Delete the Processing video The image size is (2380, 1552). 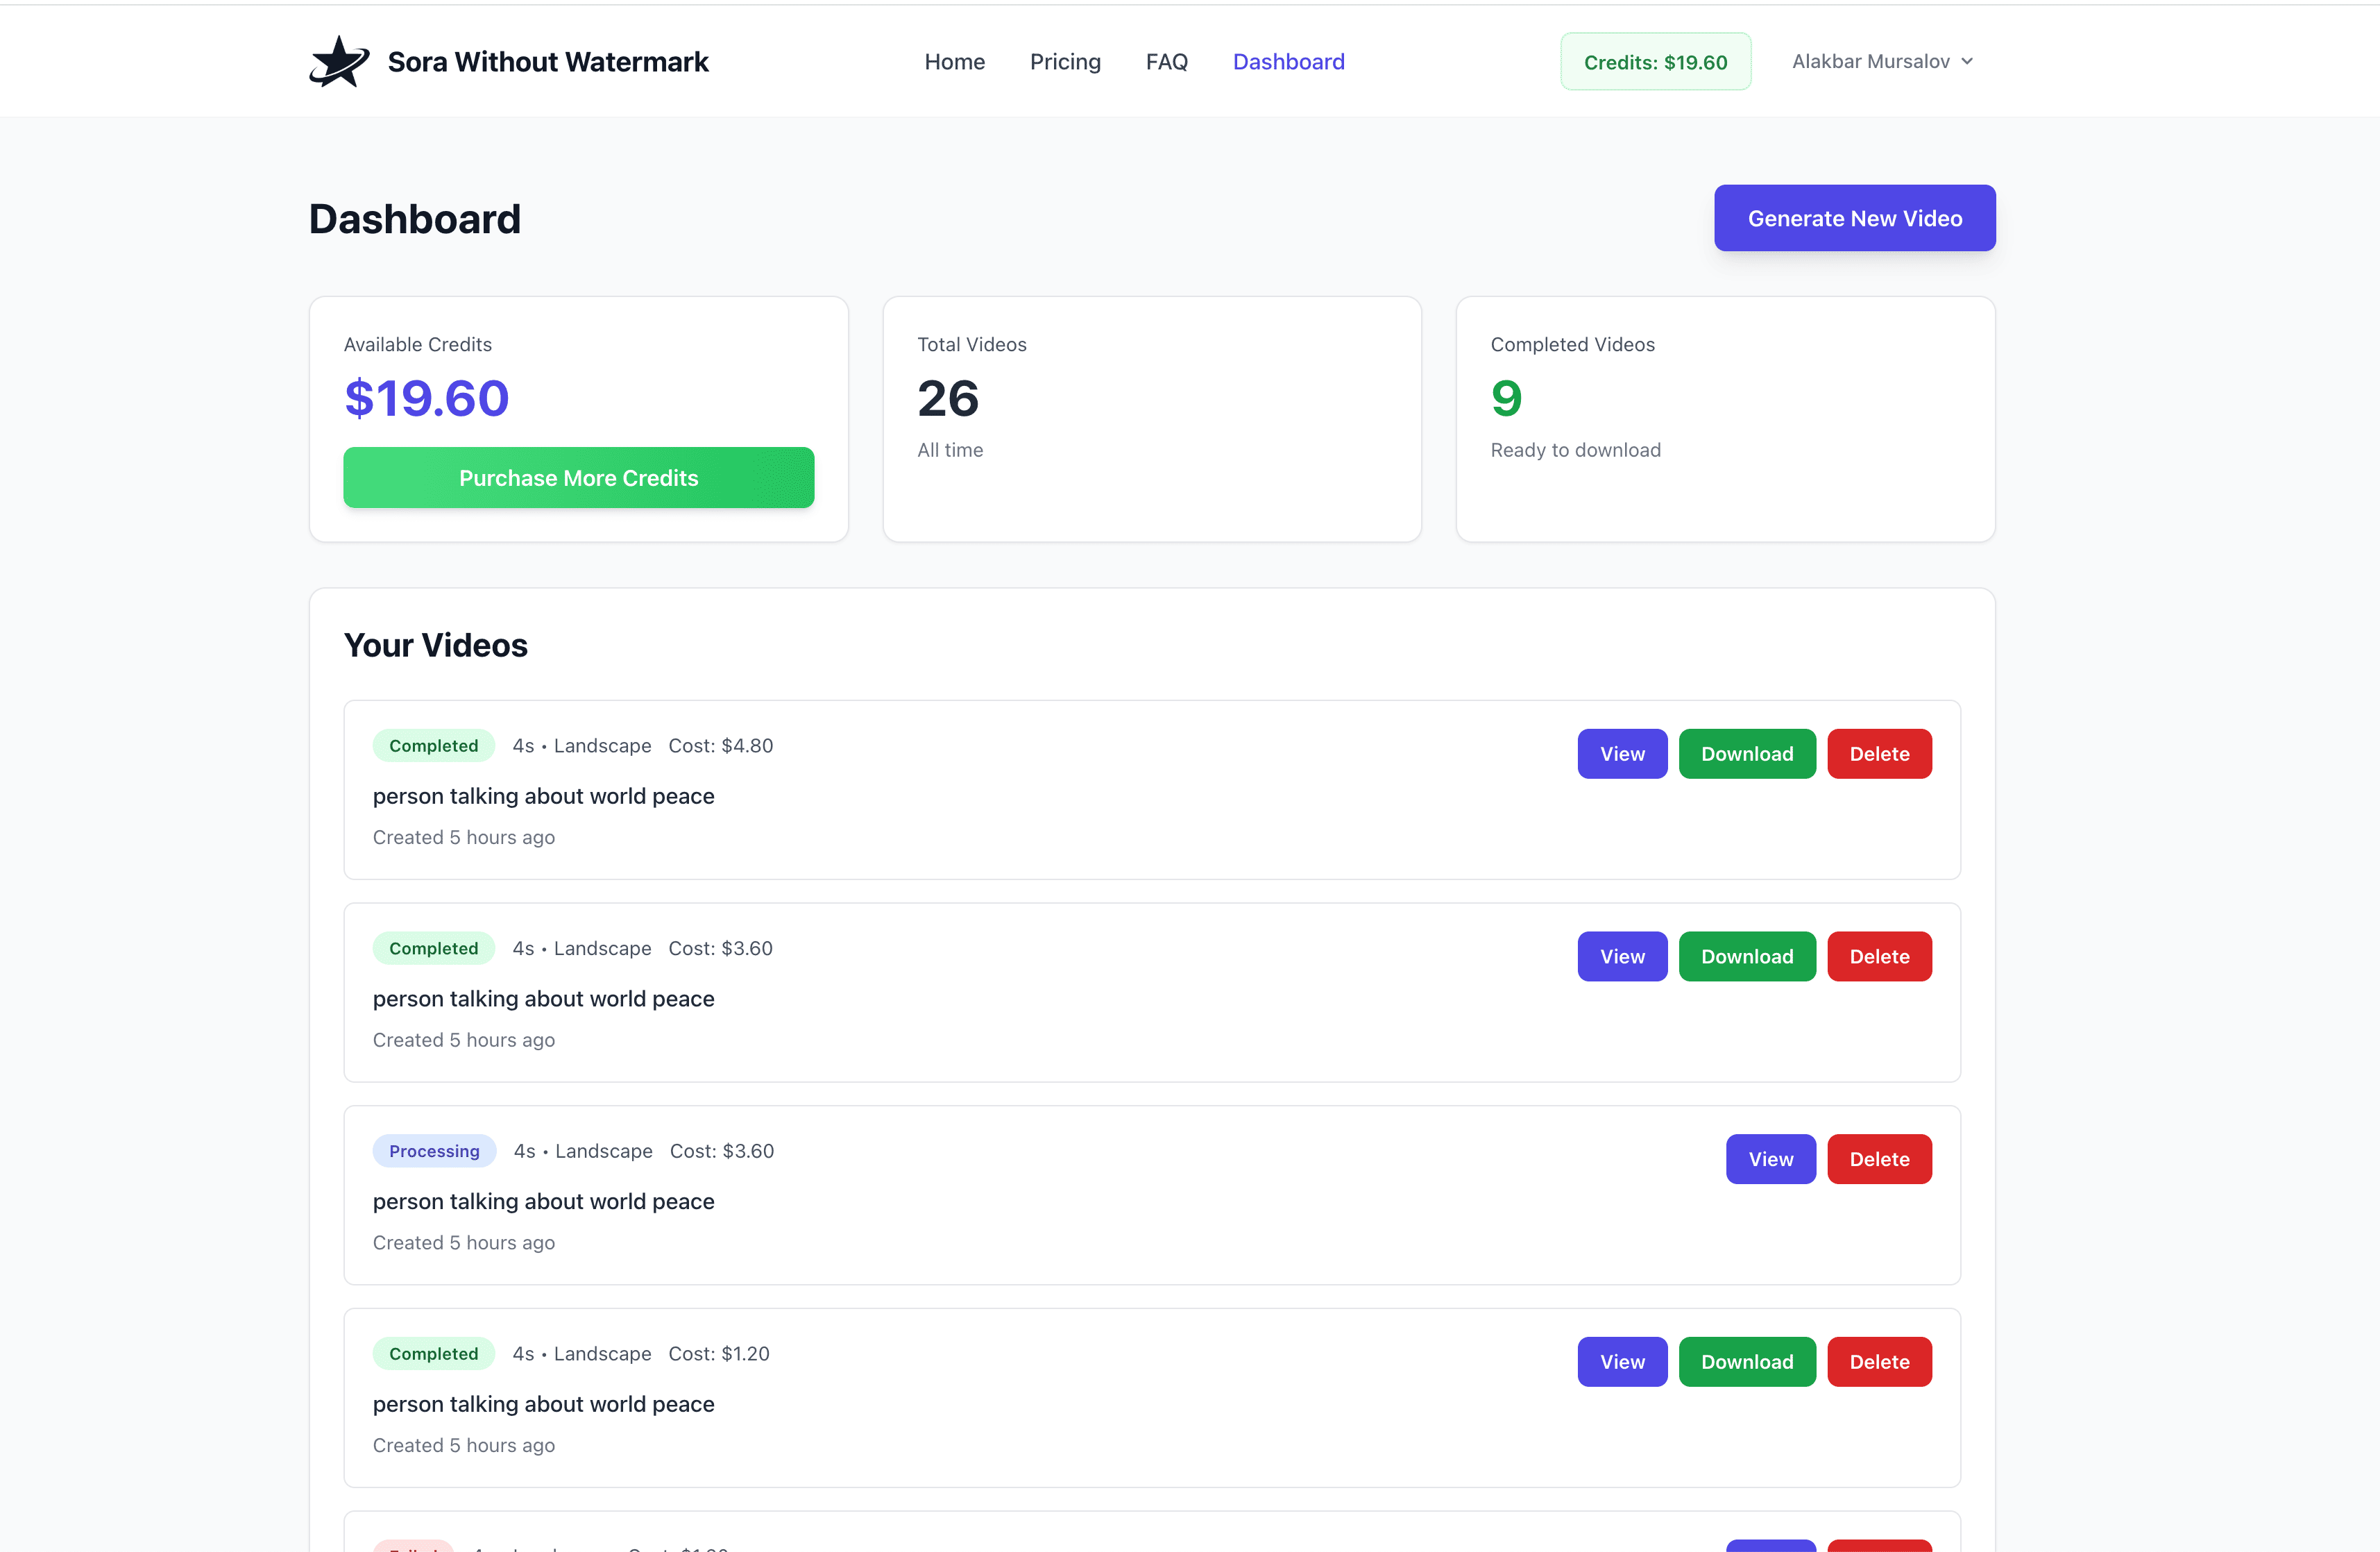click(x=1879, y=1159)
